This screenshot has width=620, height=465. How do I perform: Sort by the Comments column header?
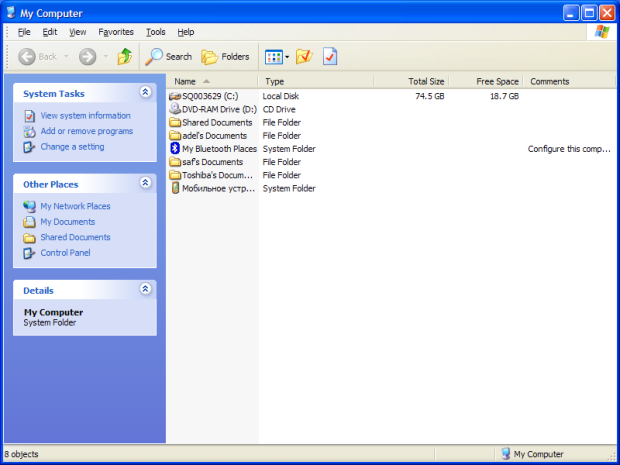click(569, 81)
